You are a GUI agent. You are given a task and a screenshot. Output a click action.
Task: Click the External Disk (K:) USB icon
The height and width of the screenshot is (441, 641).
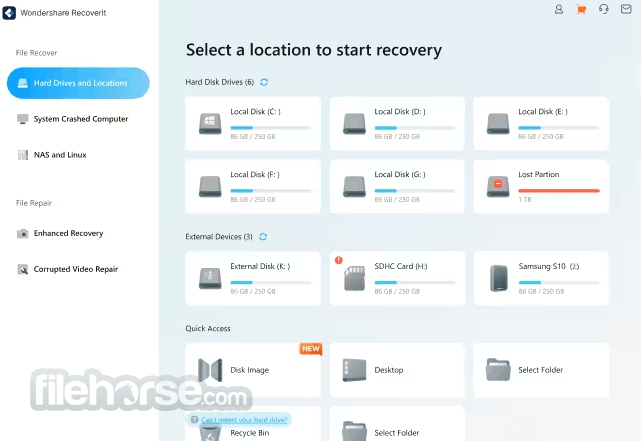click(x=210, y=278)
